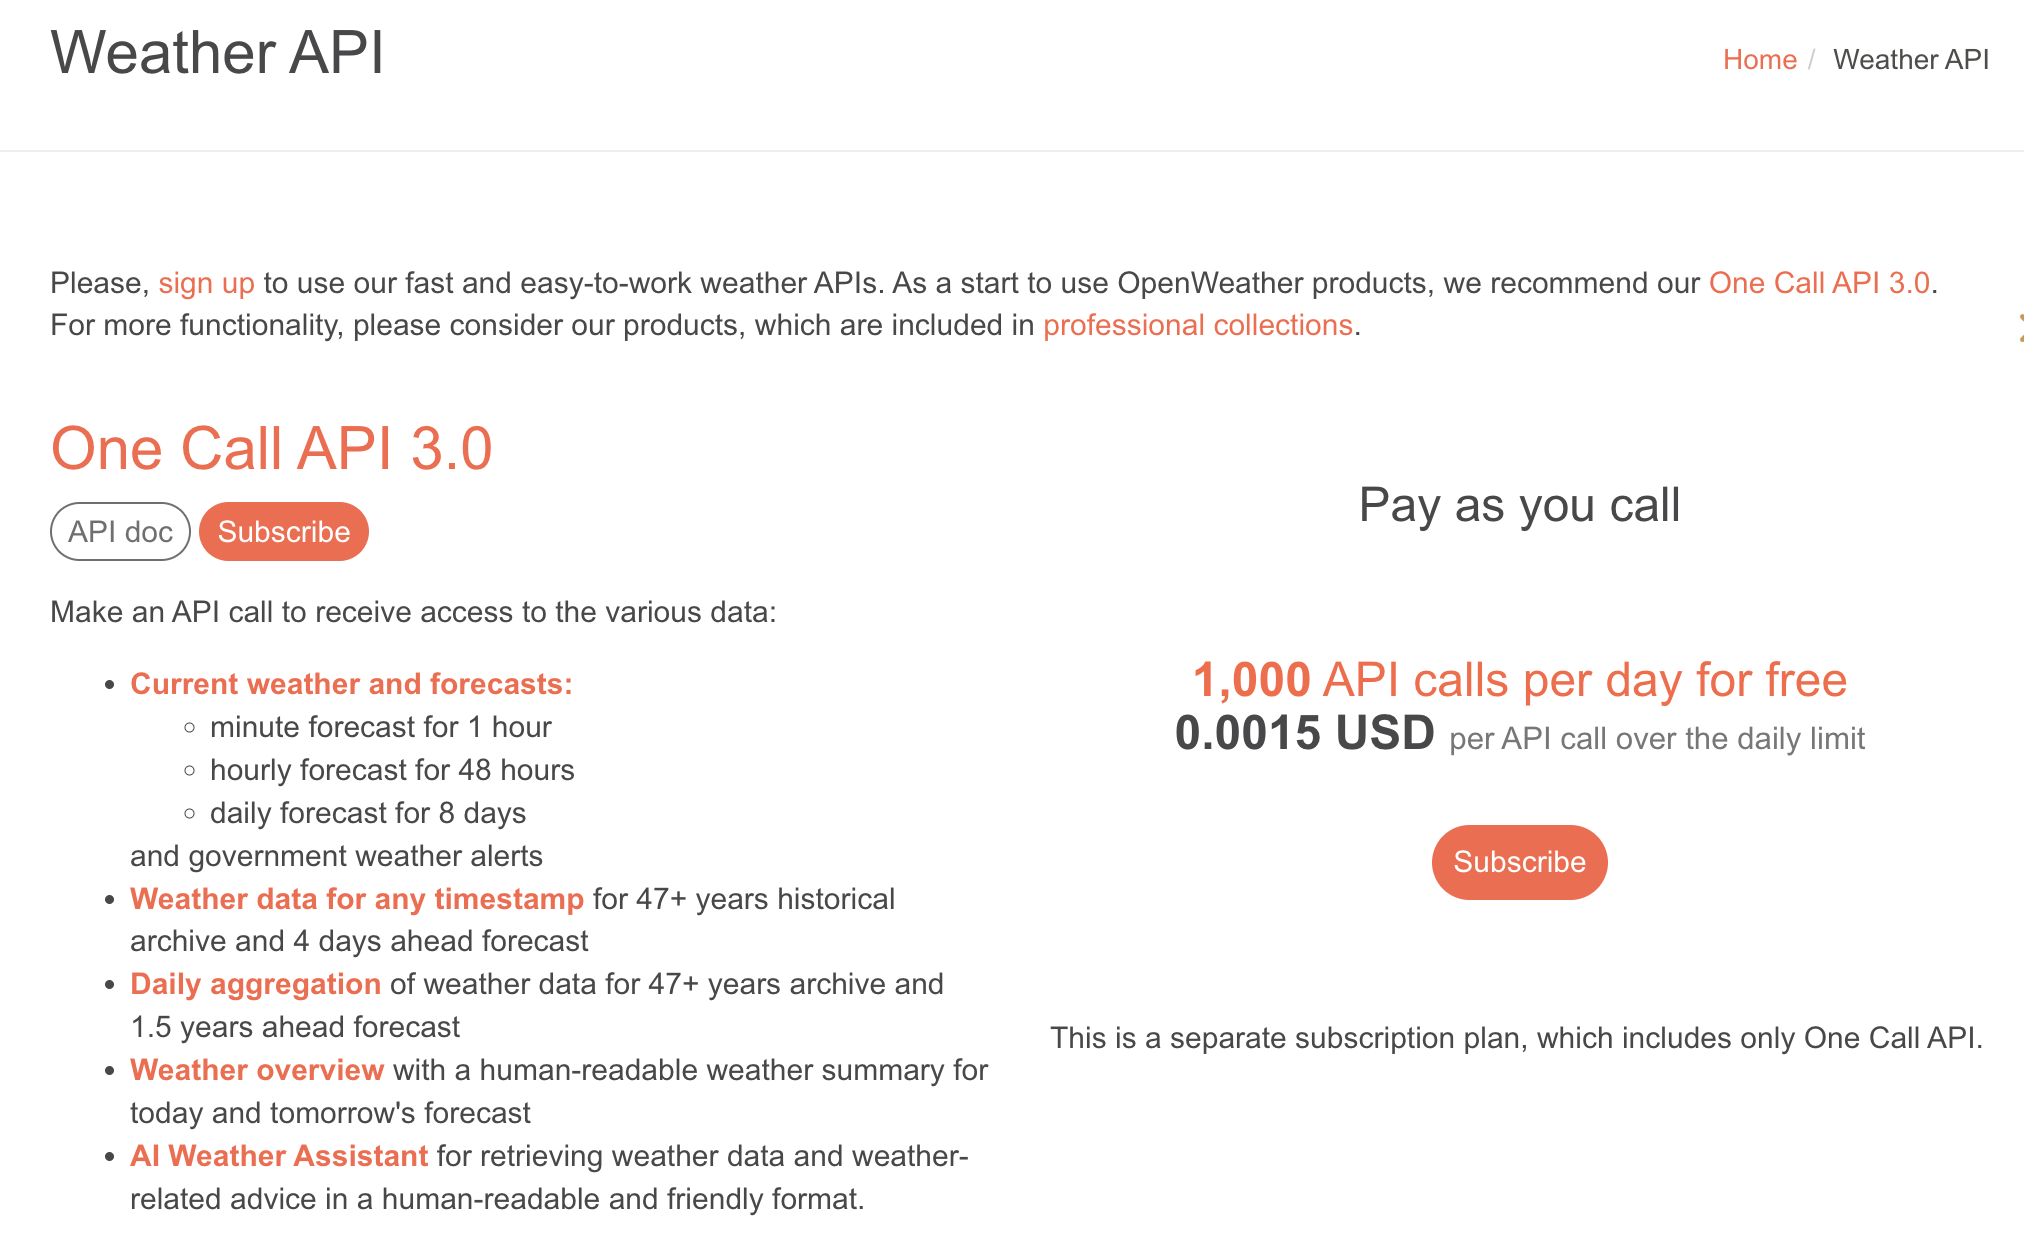
Task: Click the hourly forecast for 48 hours item
Action: (x=392, y=770)
